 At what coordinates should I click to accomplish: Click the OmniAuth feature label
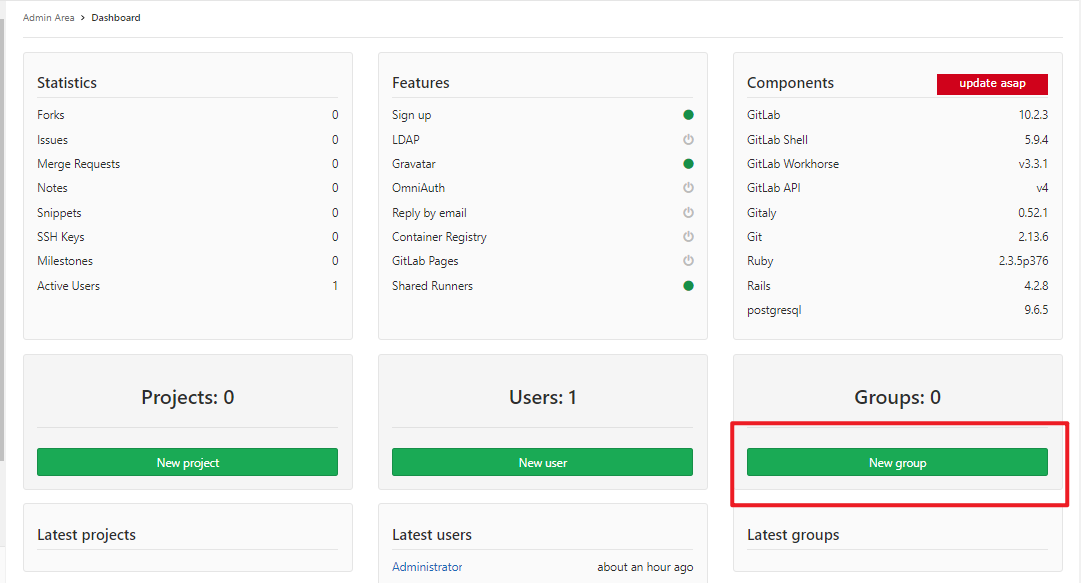[x=418, y=188]
